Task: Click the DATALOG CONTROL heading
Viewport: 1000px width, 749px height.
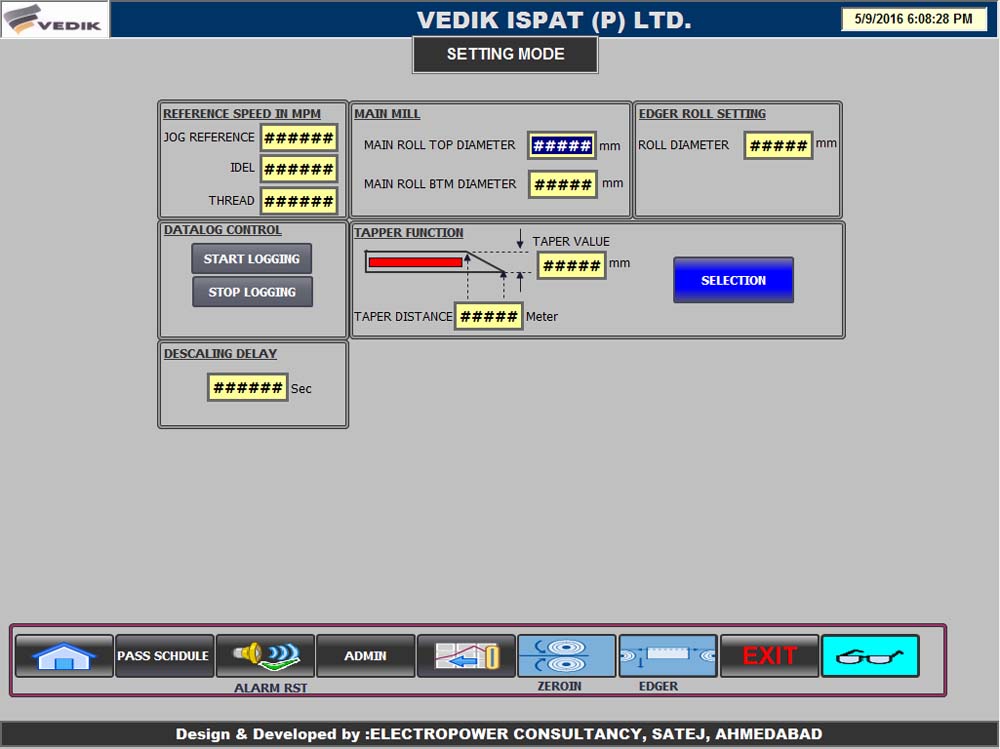Action: click(223, 230)
